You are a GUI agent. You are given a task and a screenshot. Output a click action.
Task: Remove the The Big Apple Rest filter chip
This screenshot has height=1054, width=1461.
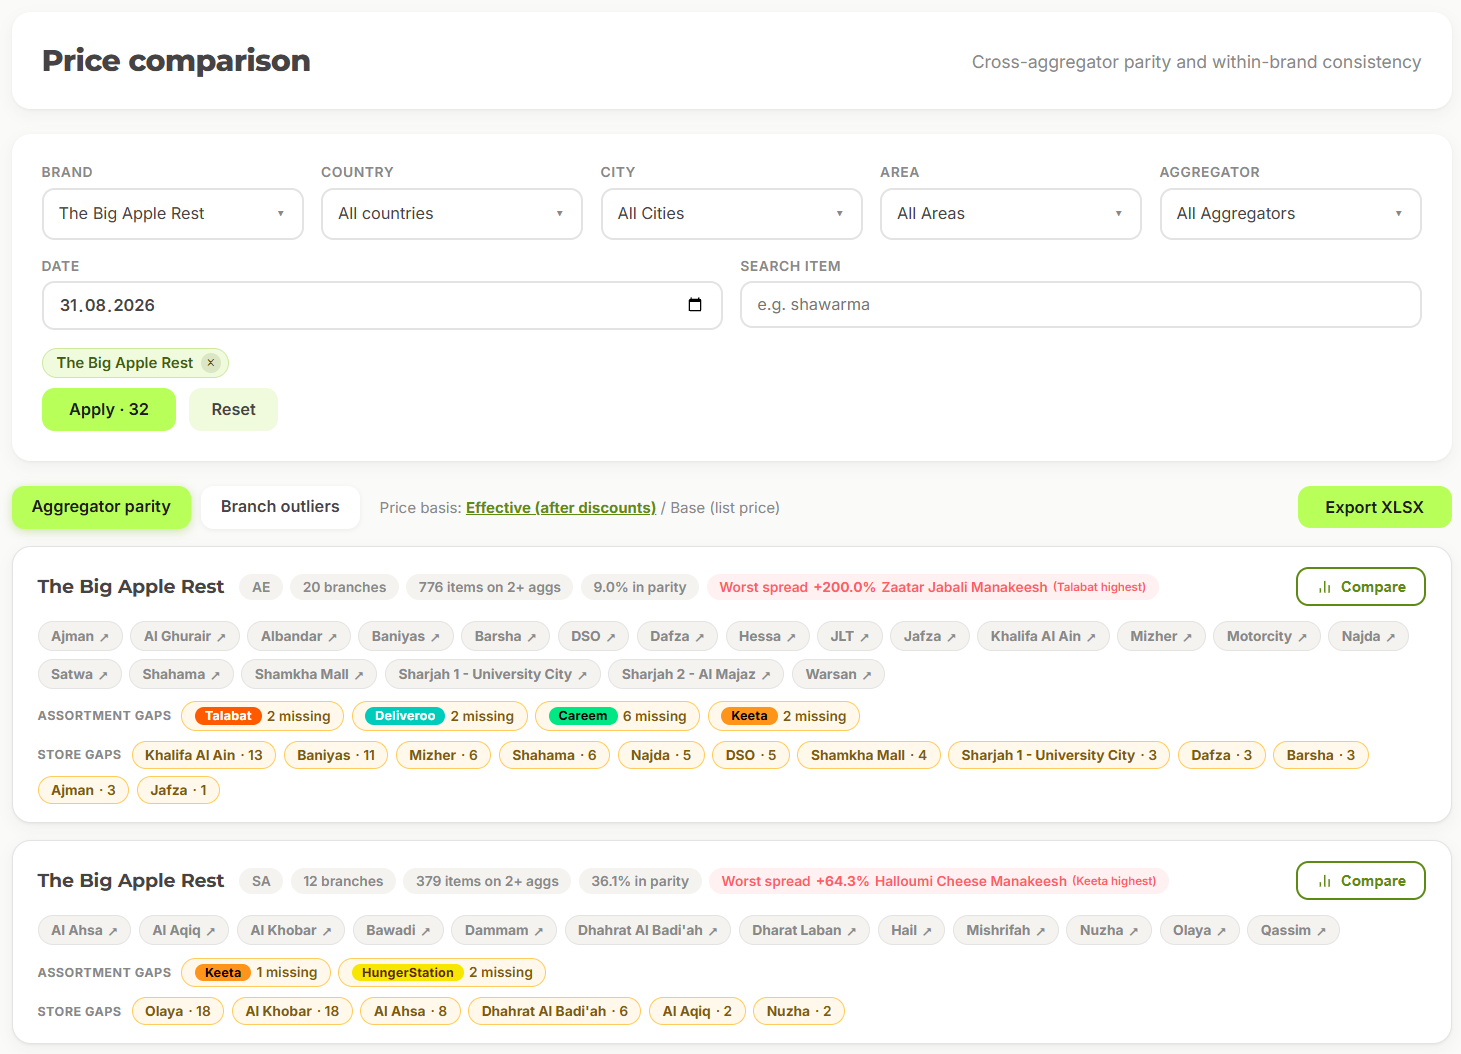point(211,363)
